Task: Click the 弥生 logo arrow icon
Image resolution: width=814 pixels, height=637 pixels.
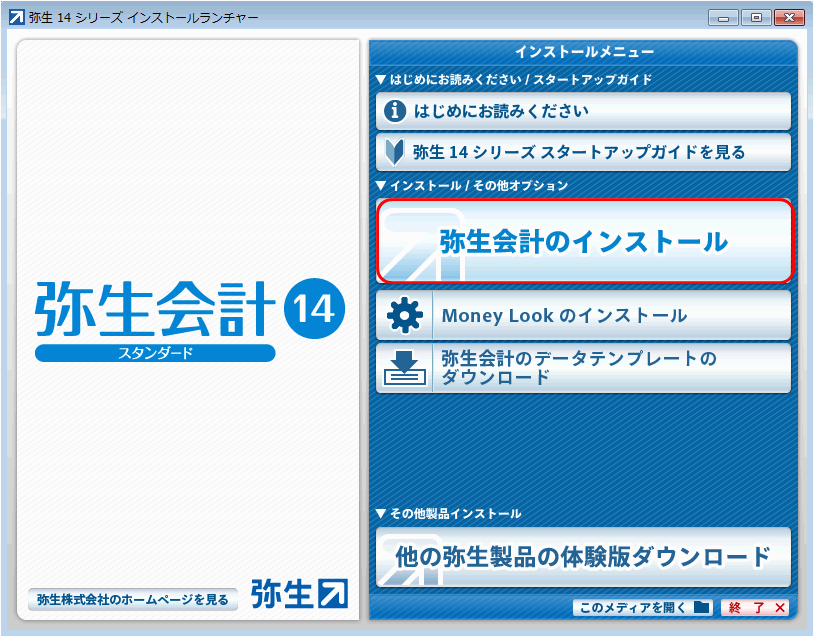Action: tap(333, 593)
